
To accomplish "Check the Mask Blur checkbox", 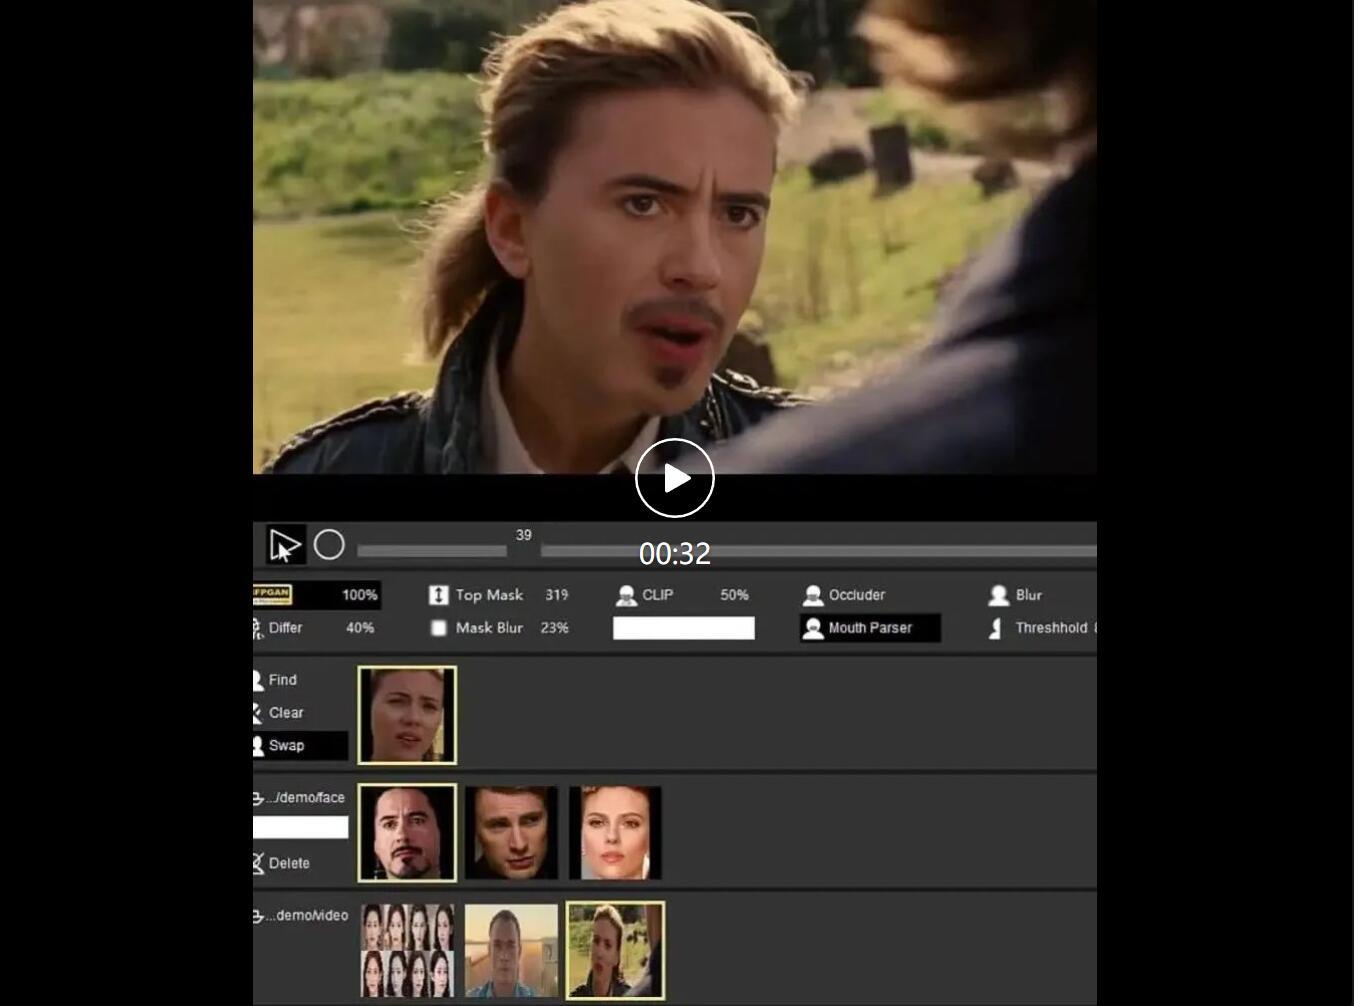I will 438,628.
